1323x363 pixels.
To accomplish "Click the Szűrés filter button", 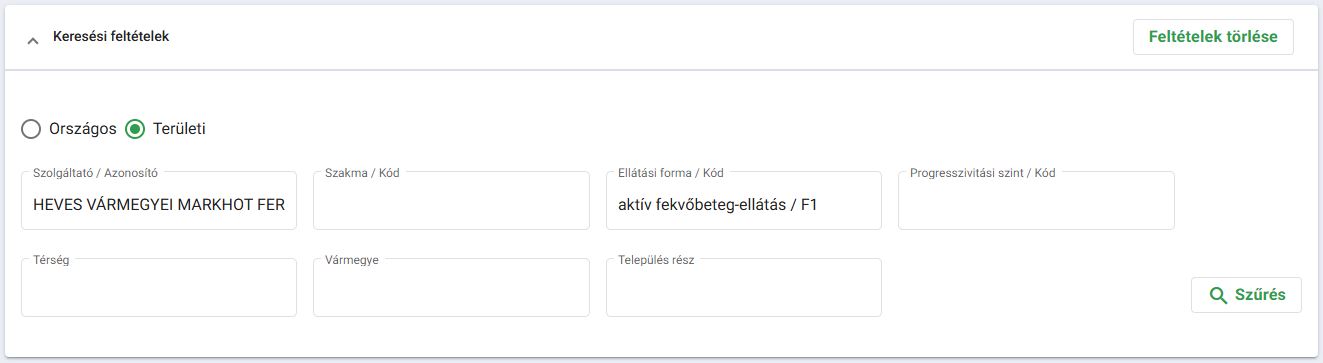I will [1246, 295].
